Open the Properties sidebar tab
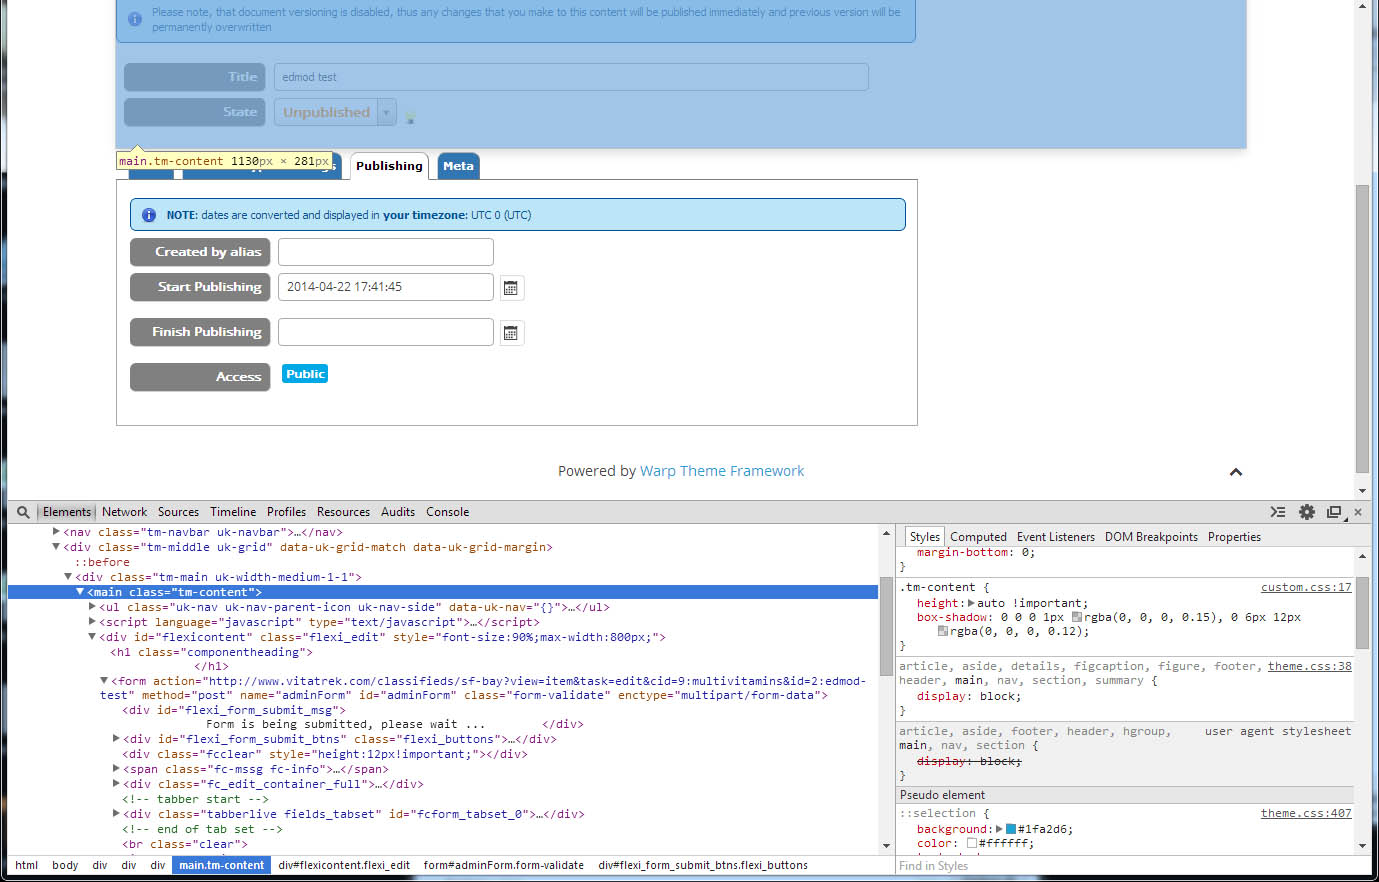The height and width of the screenshot is (882, 1379). (1234, 537)
